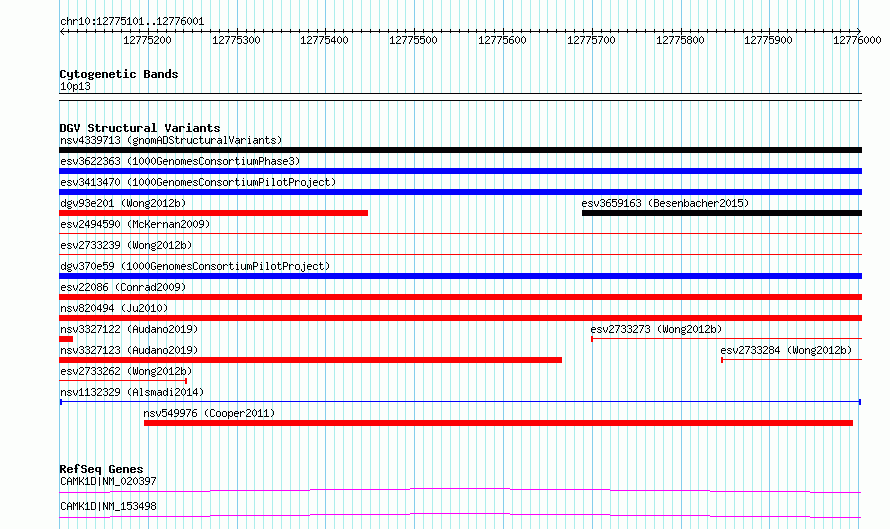Open nsv549976 Cooper2011 variant label
This screenshot has width=890, height=529.
click(209, 413)
